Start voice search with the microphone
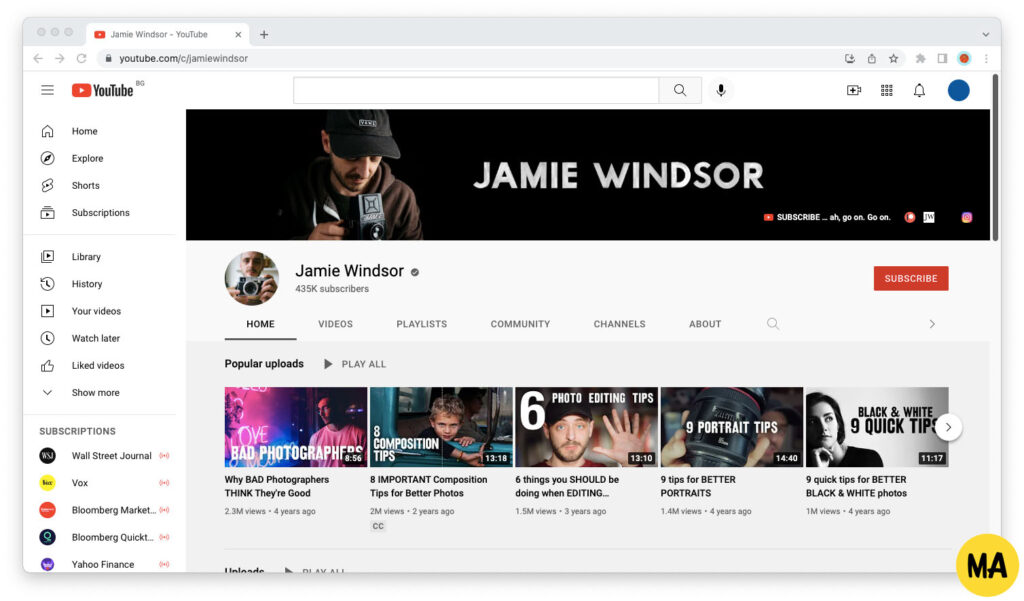Viewport: 1024px width, 601px height. point(721,90)
